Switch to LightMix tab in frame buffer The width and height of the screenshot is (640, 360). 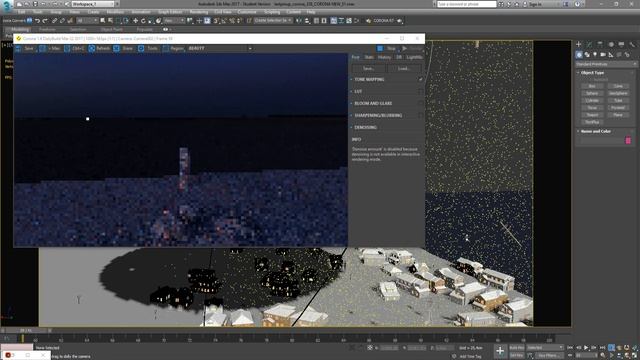414,58
